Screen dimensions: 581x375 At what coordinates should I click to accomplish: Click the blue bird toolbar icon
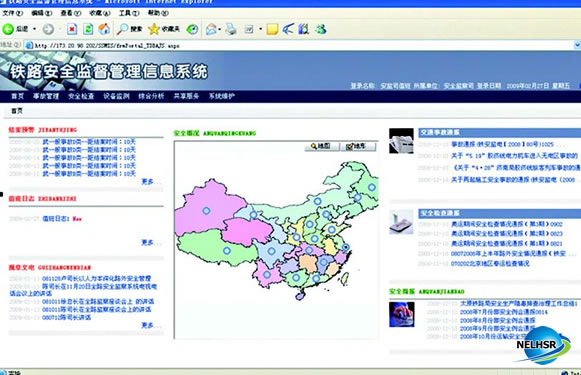tap(288, 29)
